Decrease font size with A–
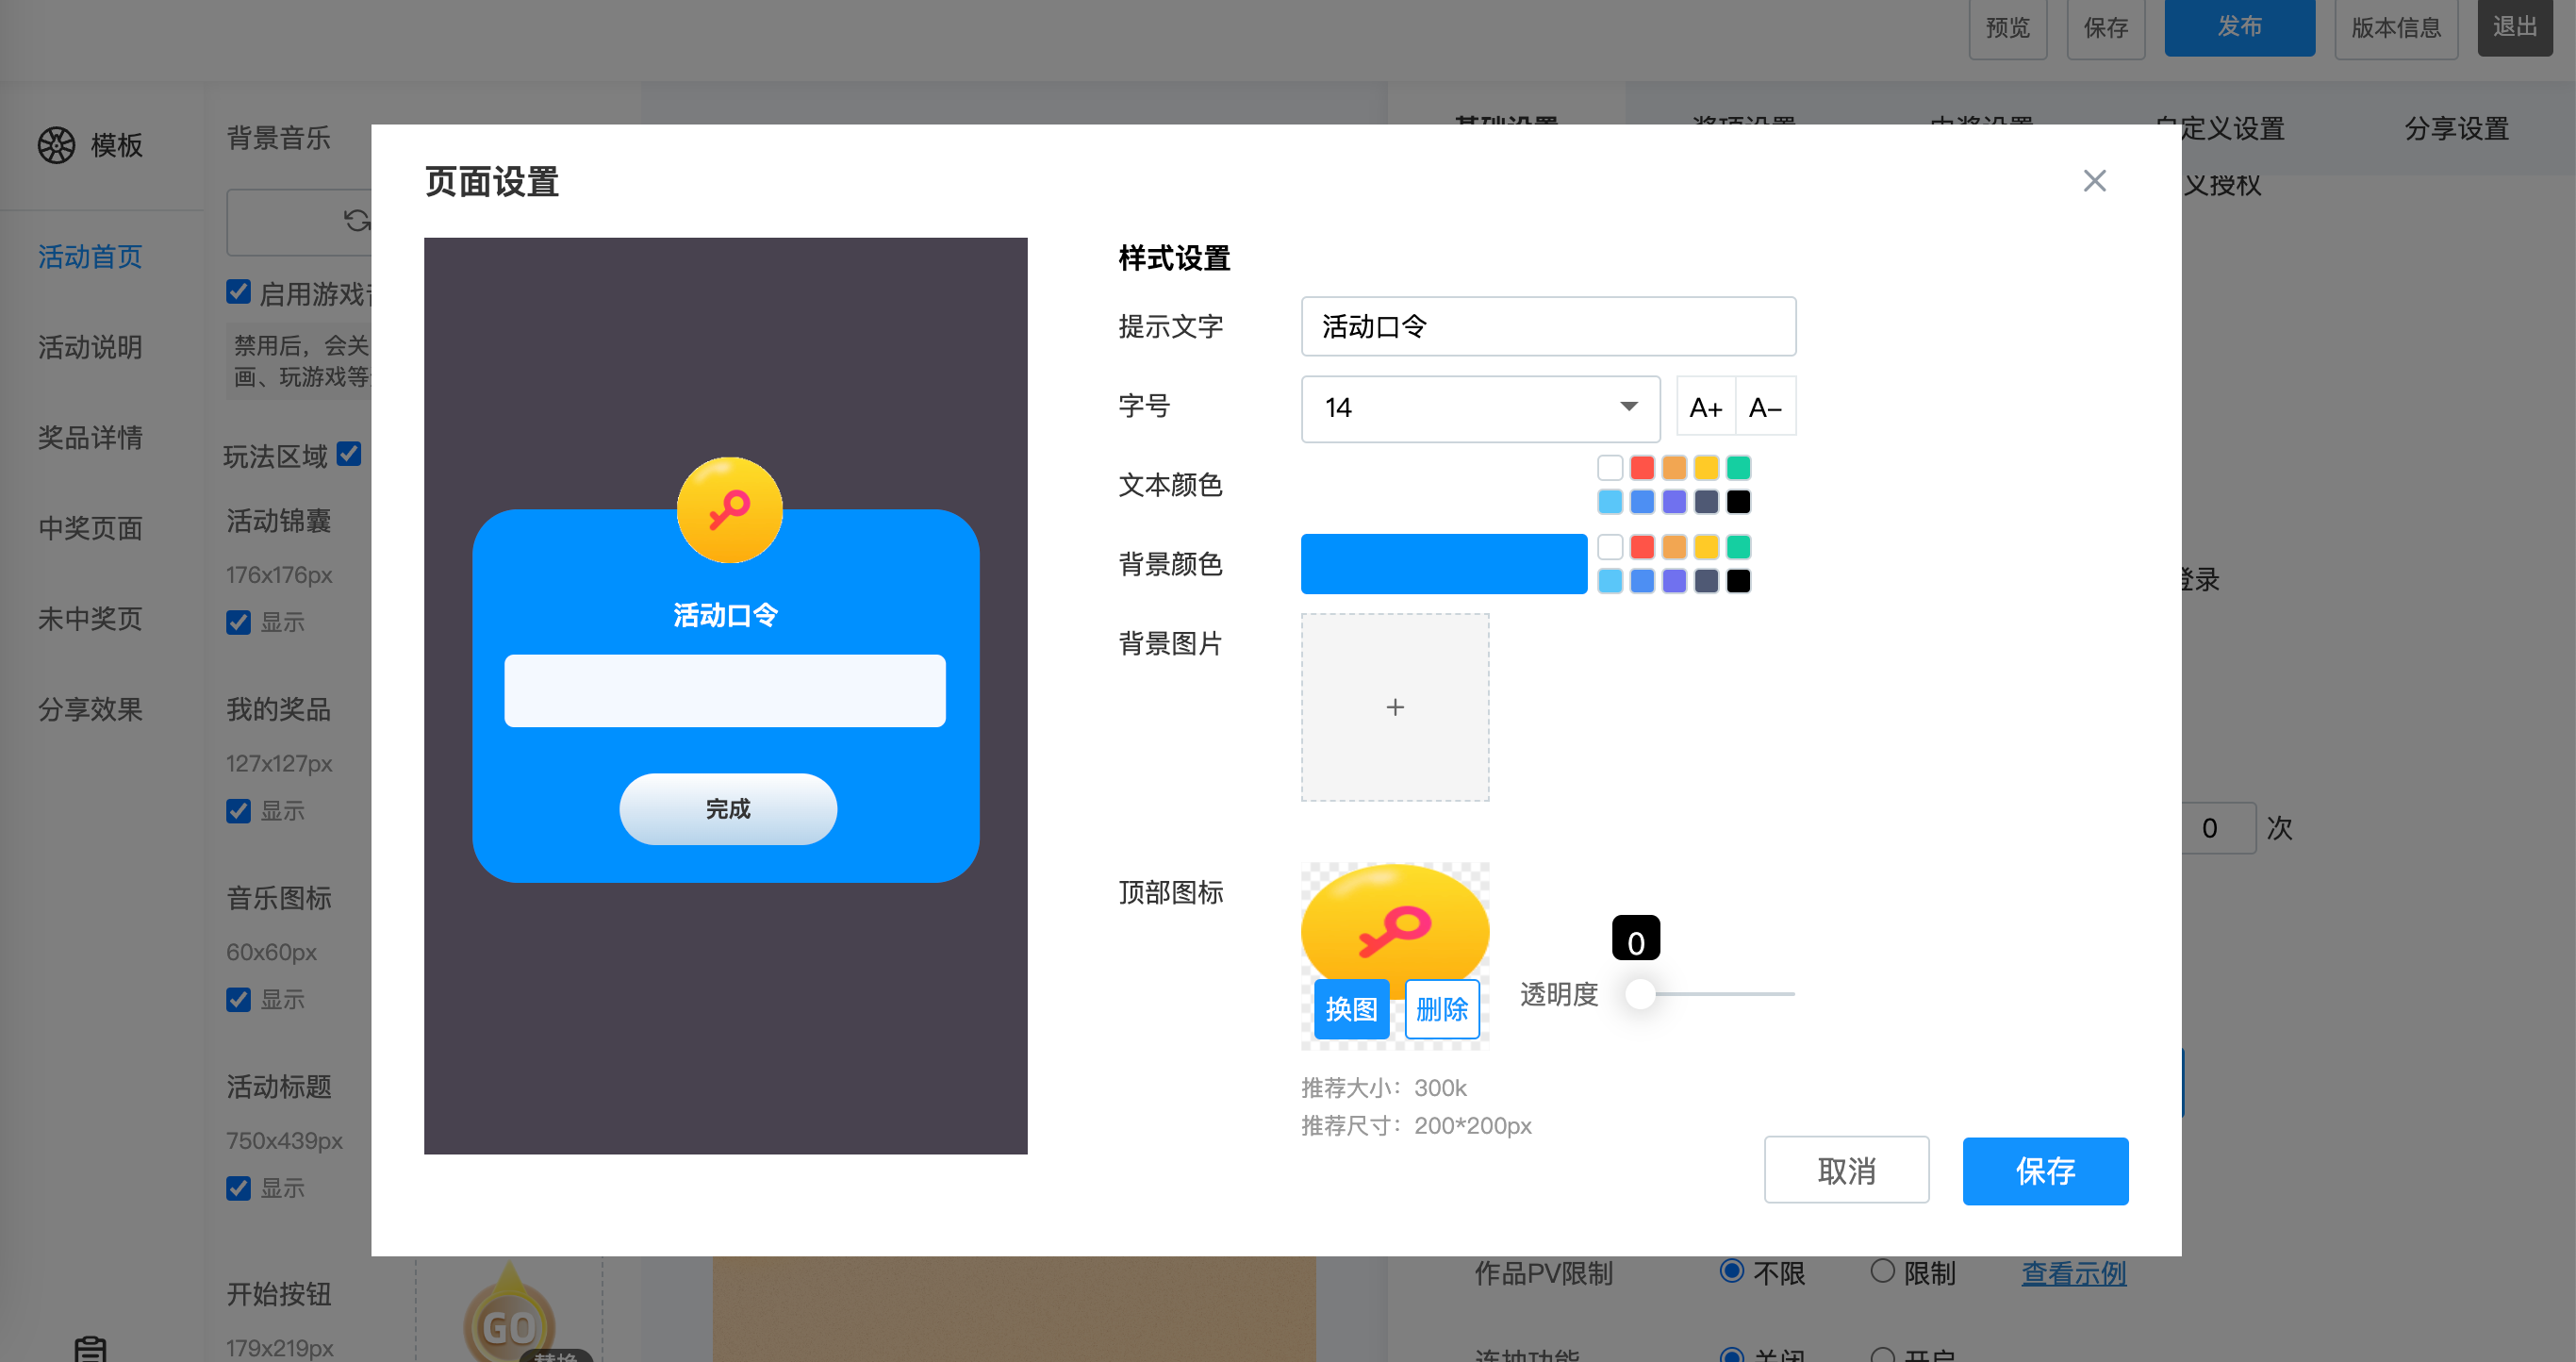This screenshot has height=1362, width=2576. click(x=1765, y=407)
